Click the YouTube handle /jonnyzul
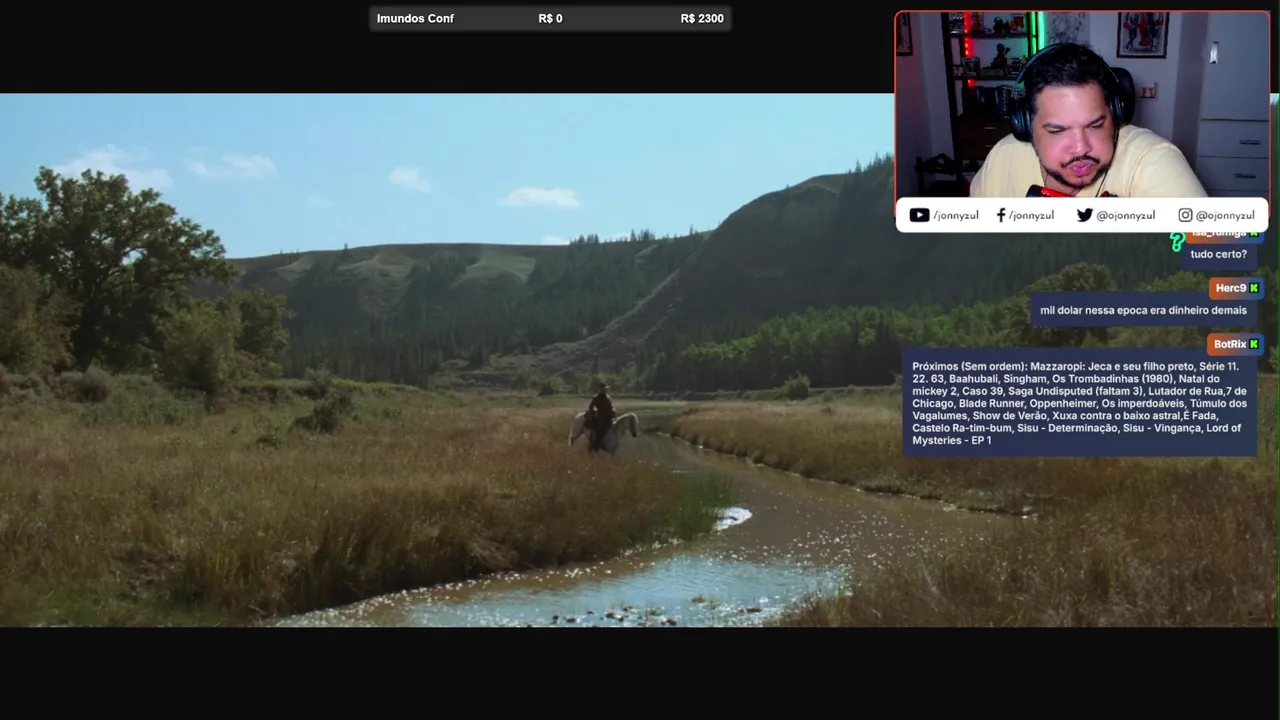This screenshot has height=720, width=1280. tap(956, 215)
